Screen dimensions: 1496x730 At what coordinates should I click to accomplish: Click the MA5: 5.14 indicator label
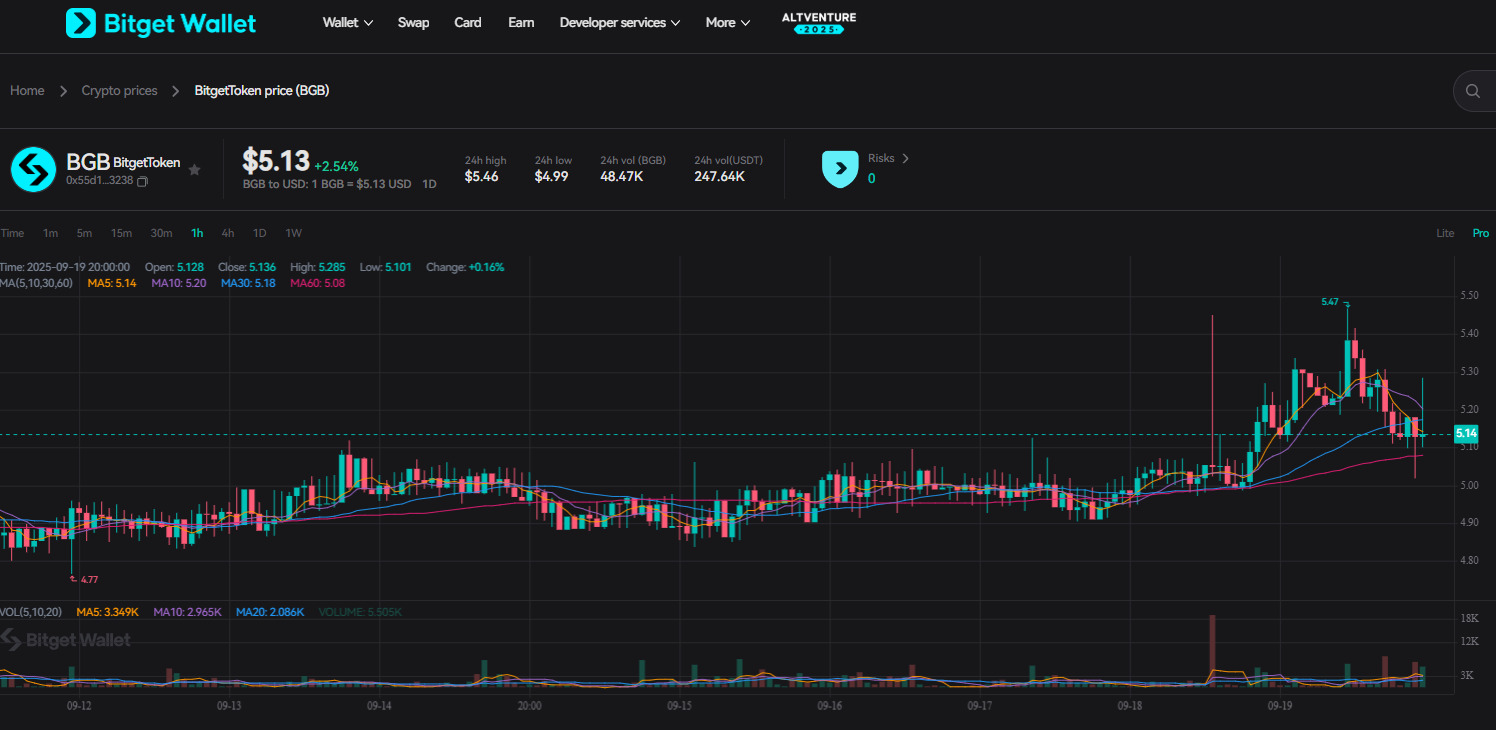[x=112, y=283]
